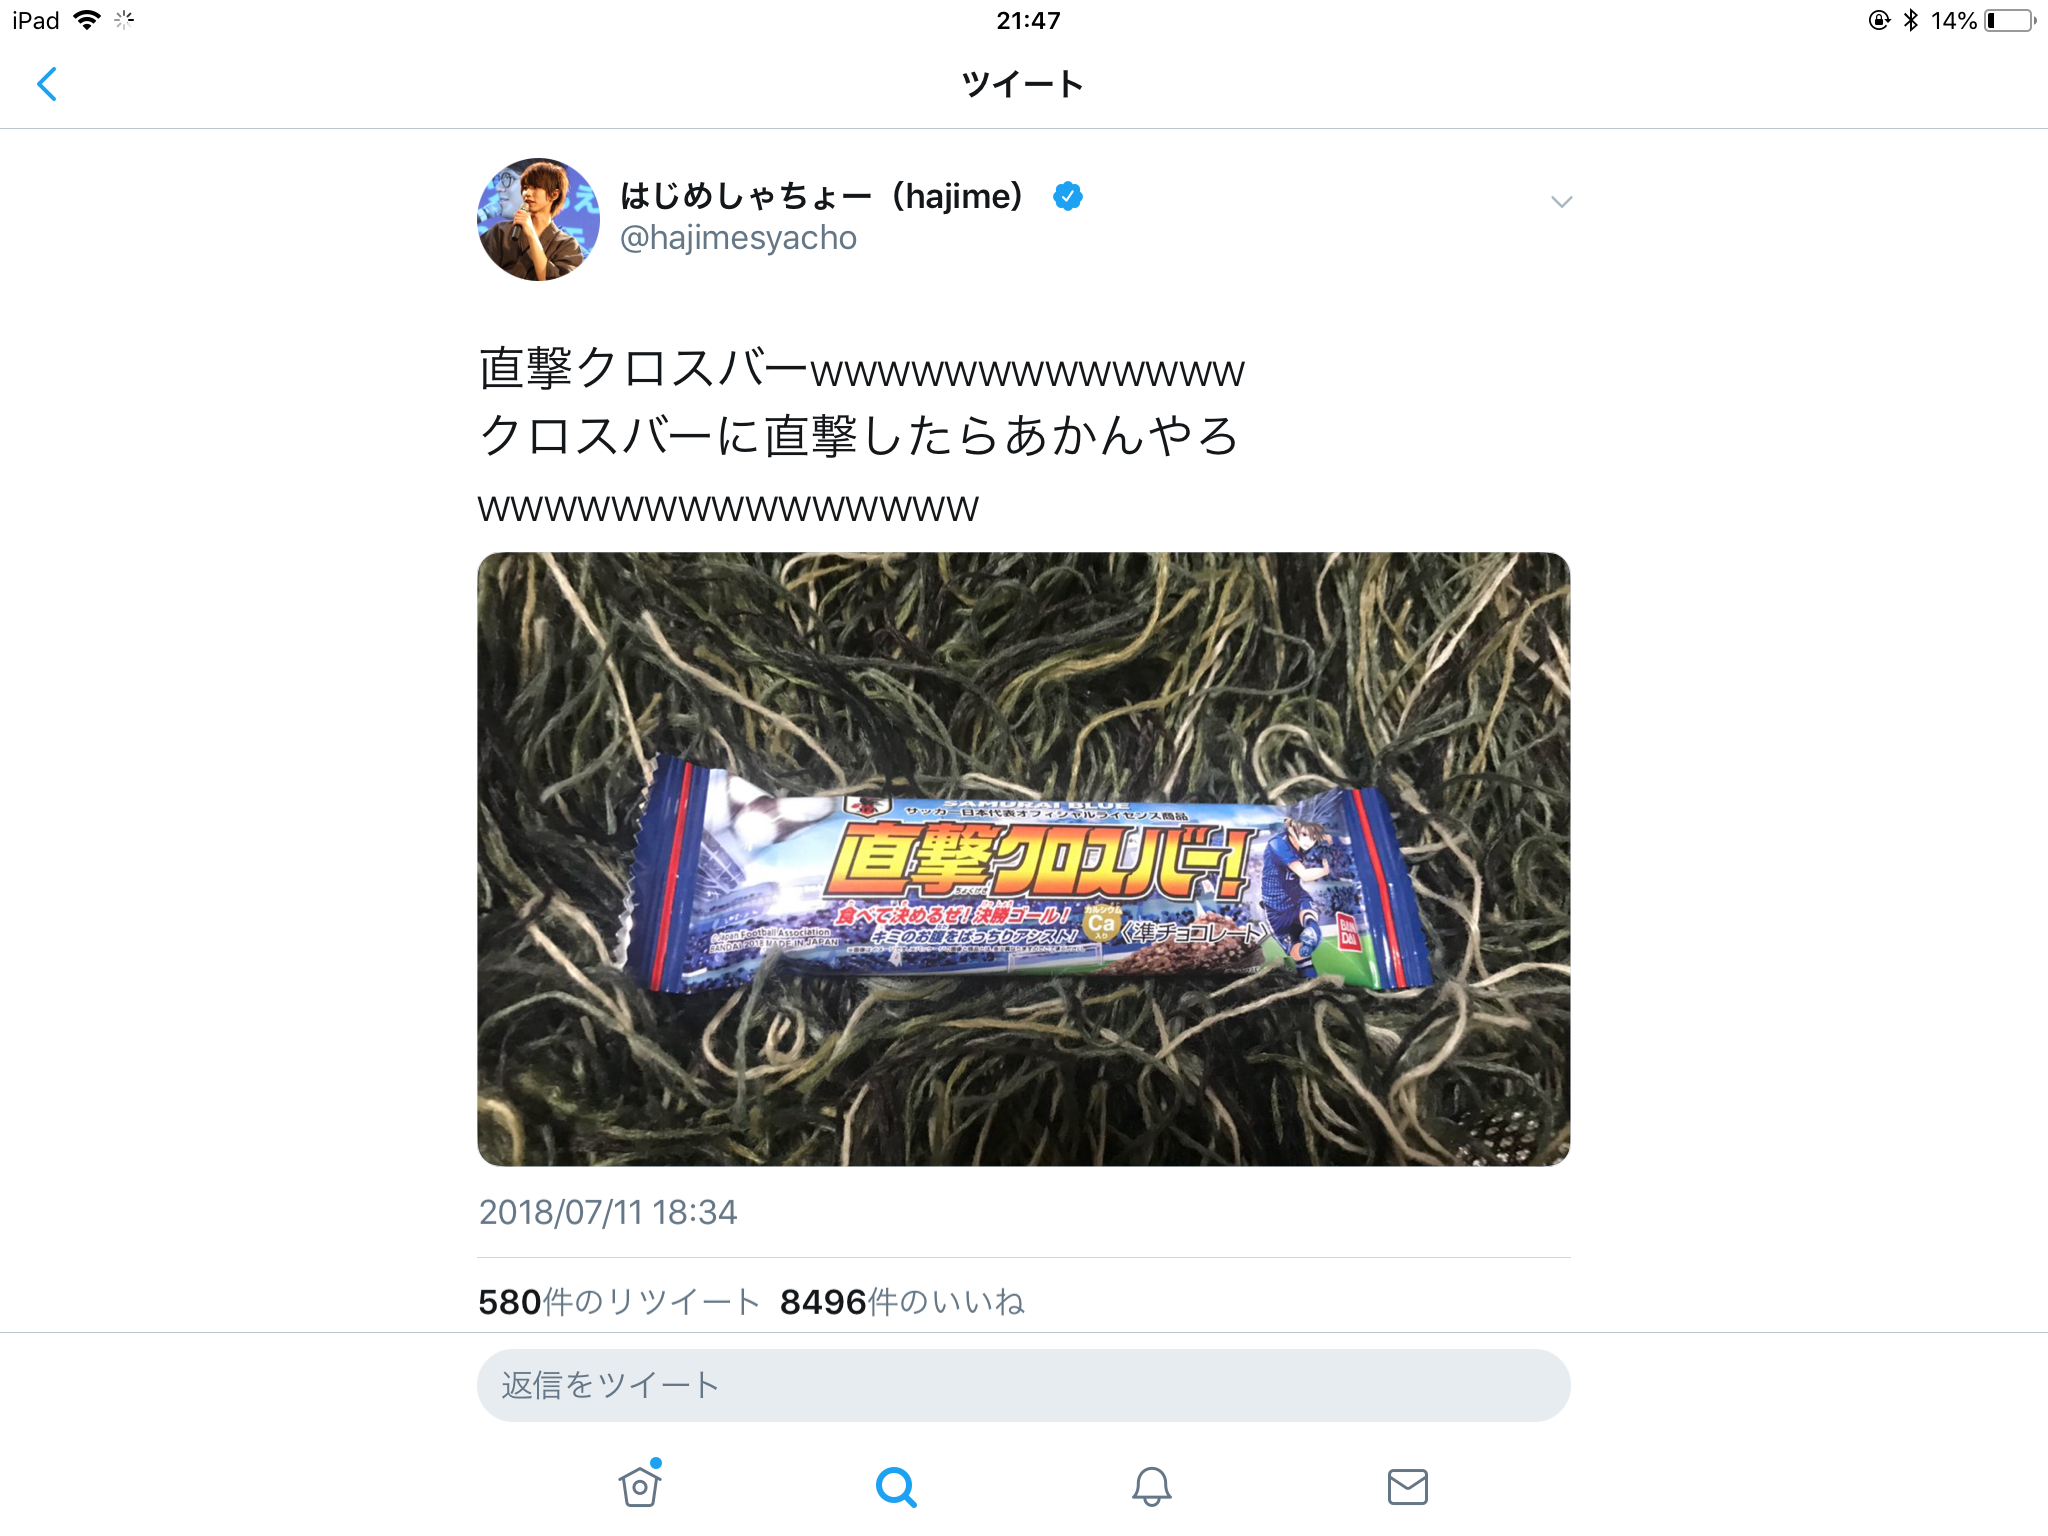Image resolution: width=2048 pixels, height=1536 pixels.
Task: Open the candy bar photo
Action: [1024, 859]
